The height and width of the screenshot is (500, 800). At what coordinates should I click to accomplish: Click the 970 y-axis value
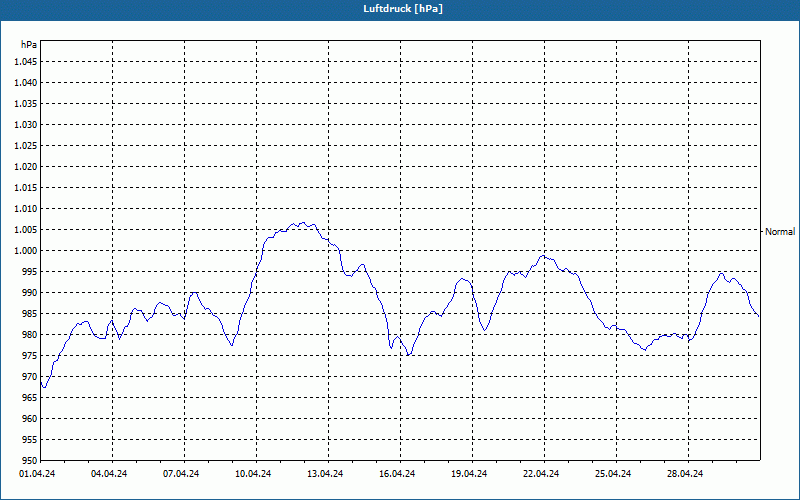tap(30, 377)
